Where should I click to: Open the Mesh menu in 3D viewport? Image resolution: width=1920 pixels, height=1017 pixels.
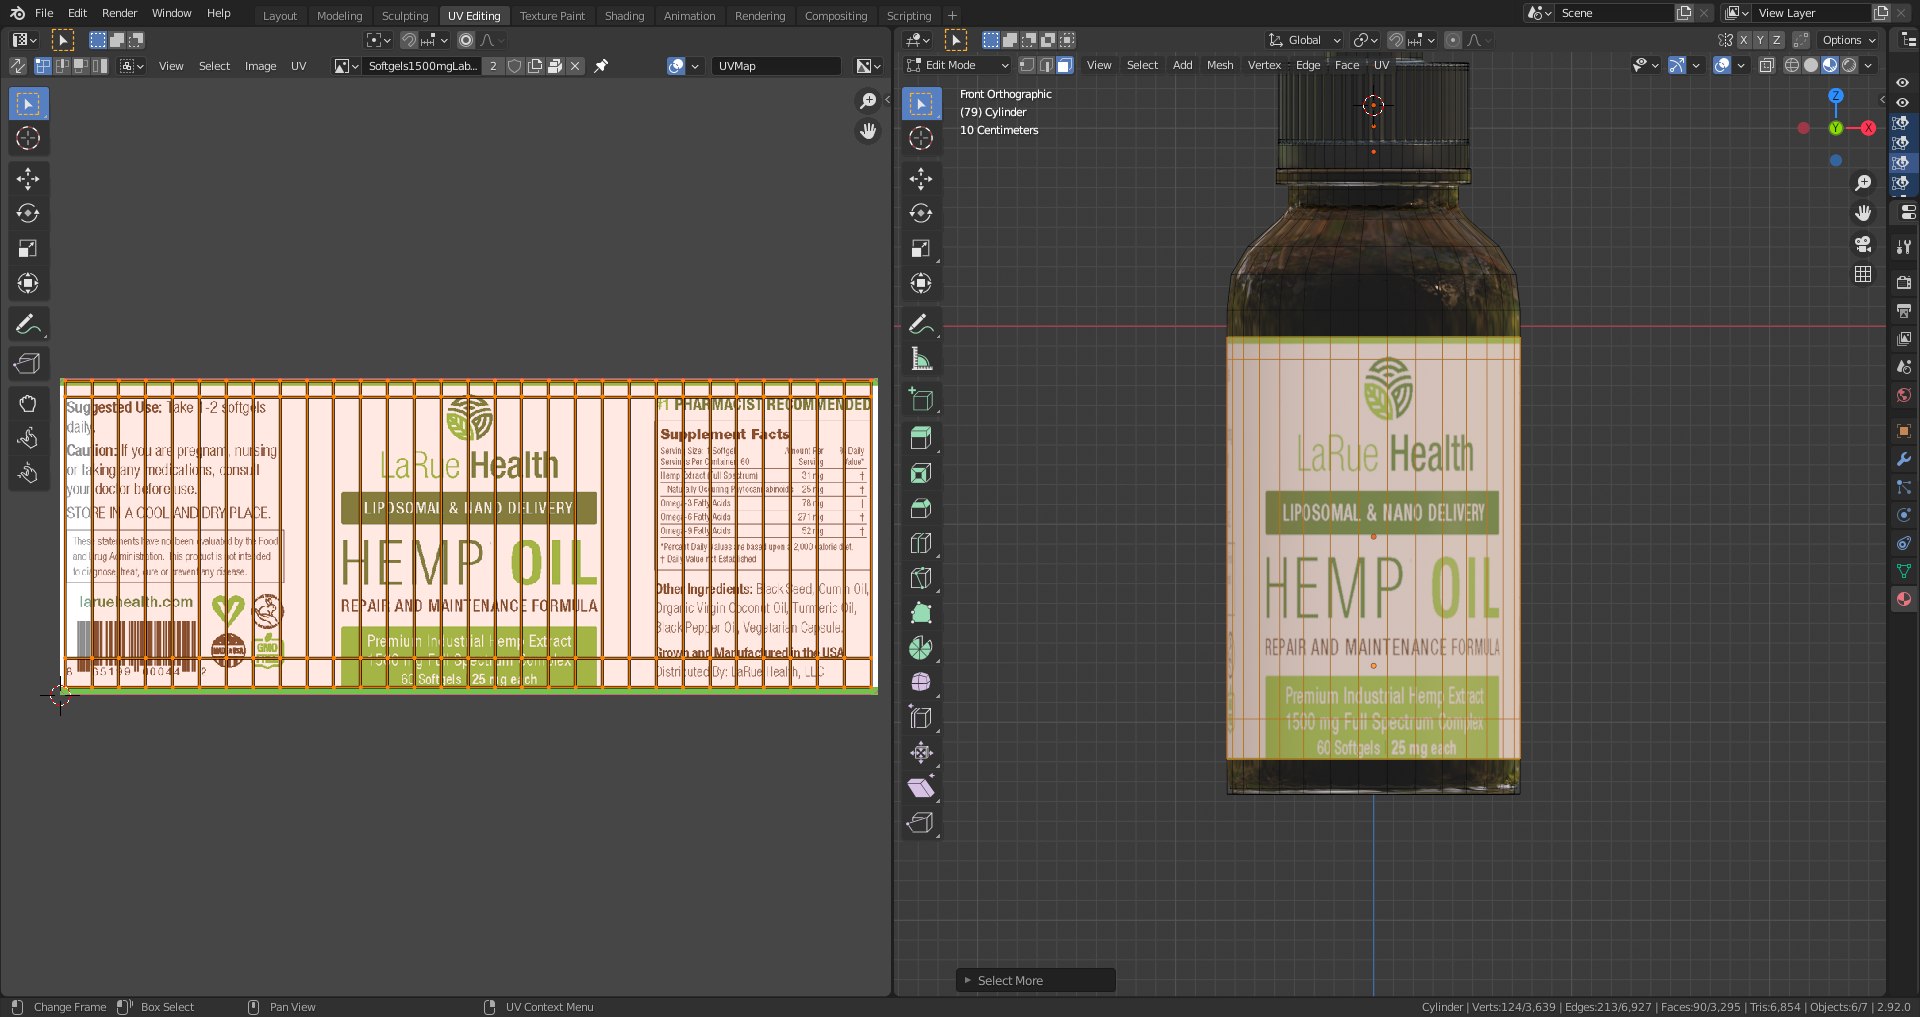coord(1220,65)
